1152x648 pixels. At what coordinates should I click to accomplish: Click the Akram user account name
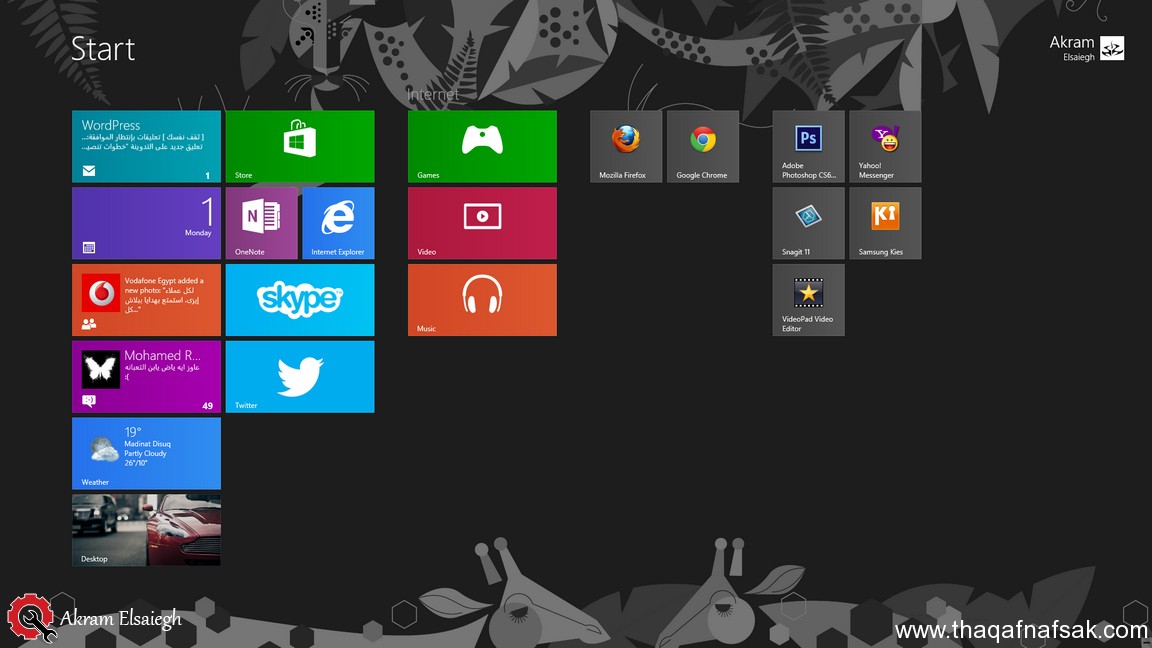coord(1072,43)
